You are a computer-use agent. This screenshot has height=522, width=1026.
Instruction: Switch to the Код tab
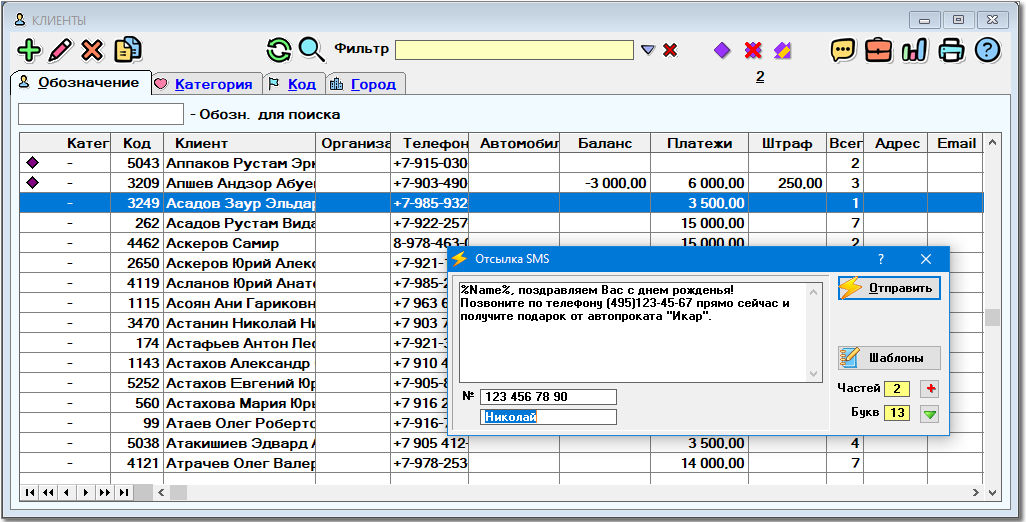pyautogui.click(x=294, y=84)
